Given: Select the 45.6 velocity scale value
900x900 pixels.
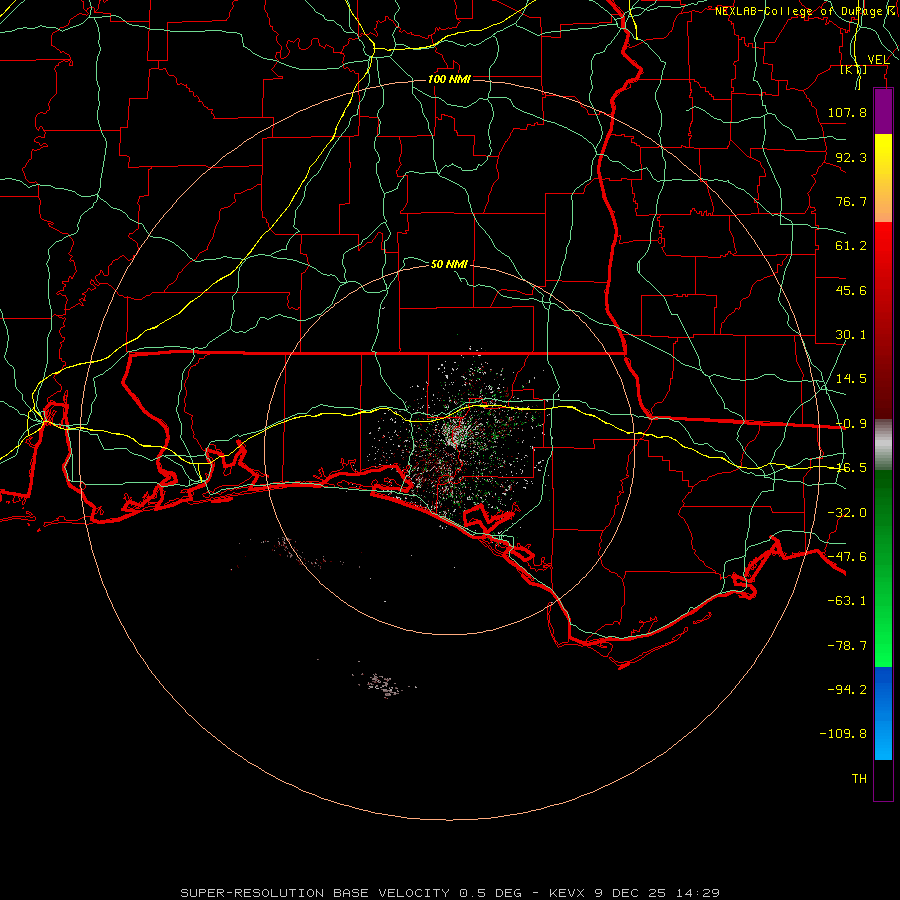Looking at the screenshot, I should pos(851,290).
